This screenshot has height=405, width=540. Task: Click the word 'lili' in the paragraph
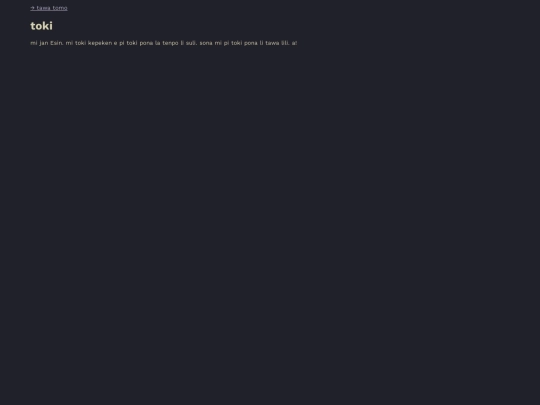pos(285,43)
